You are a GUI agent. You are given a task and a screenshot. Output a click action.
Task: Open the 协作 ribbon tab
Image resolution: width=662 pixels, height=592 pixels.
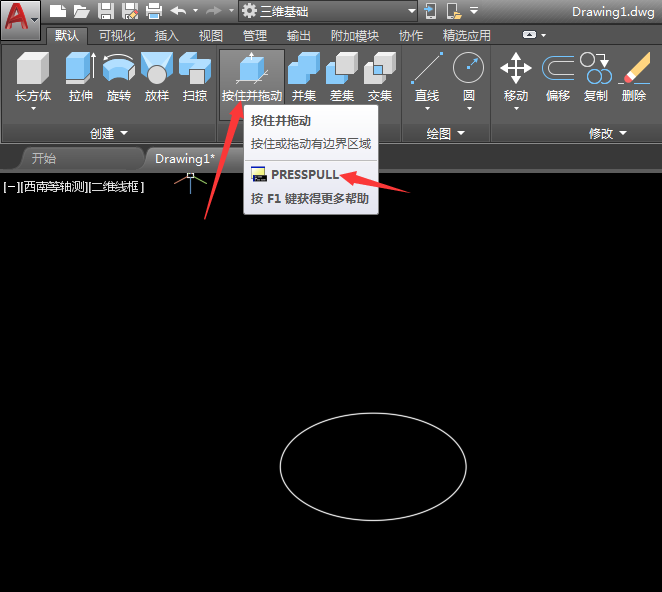tap(411, 36)
